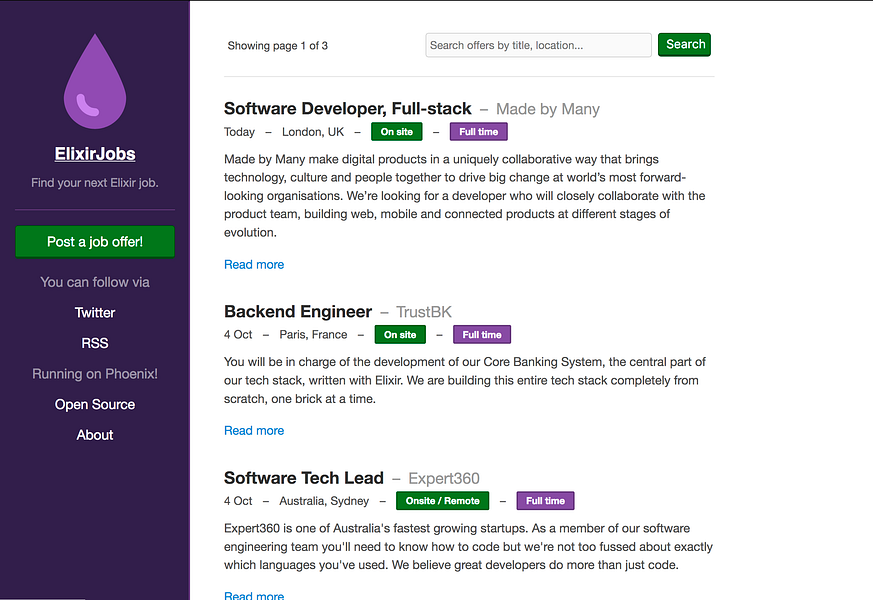873x600 pixels.
Task: Click the ElixirJobs site title
Action: tap(94, 153)
